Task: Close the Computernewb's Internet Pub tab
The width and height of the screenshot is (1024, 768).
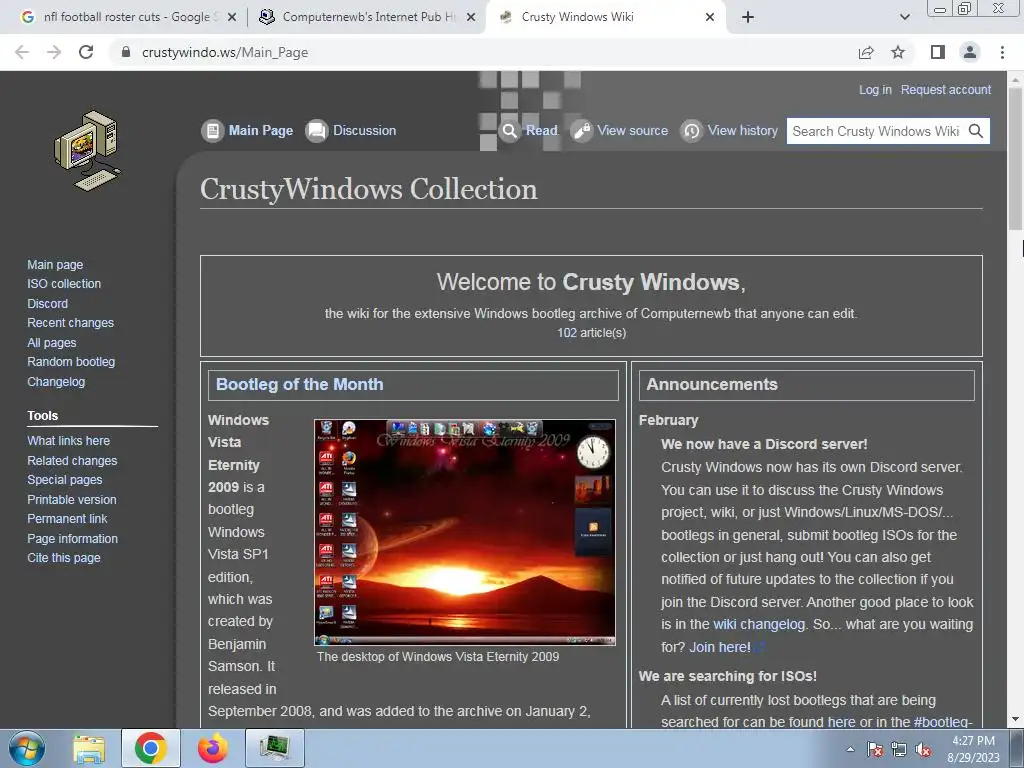Action: [x=471, y=17]
